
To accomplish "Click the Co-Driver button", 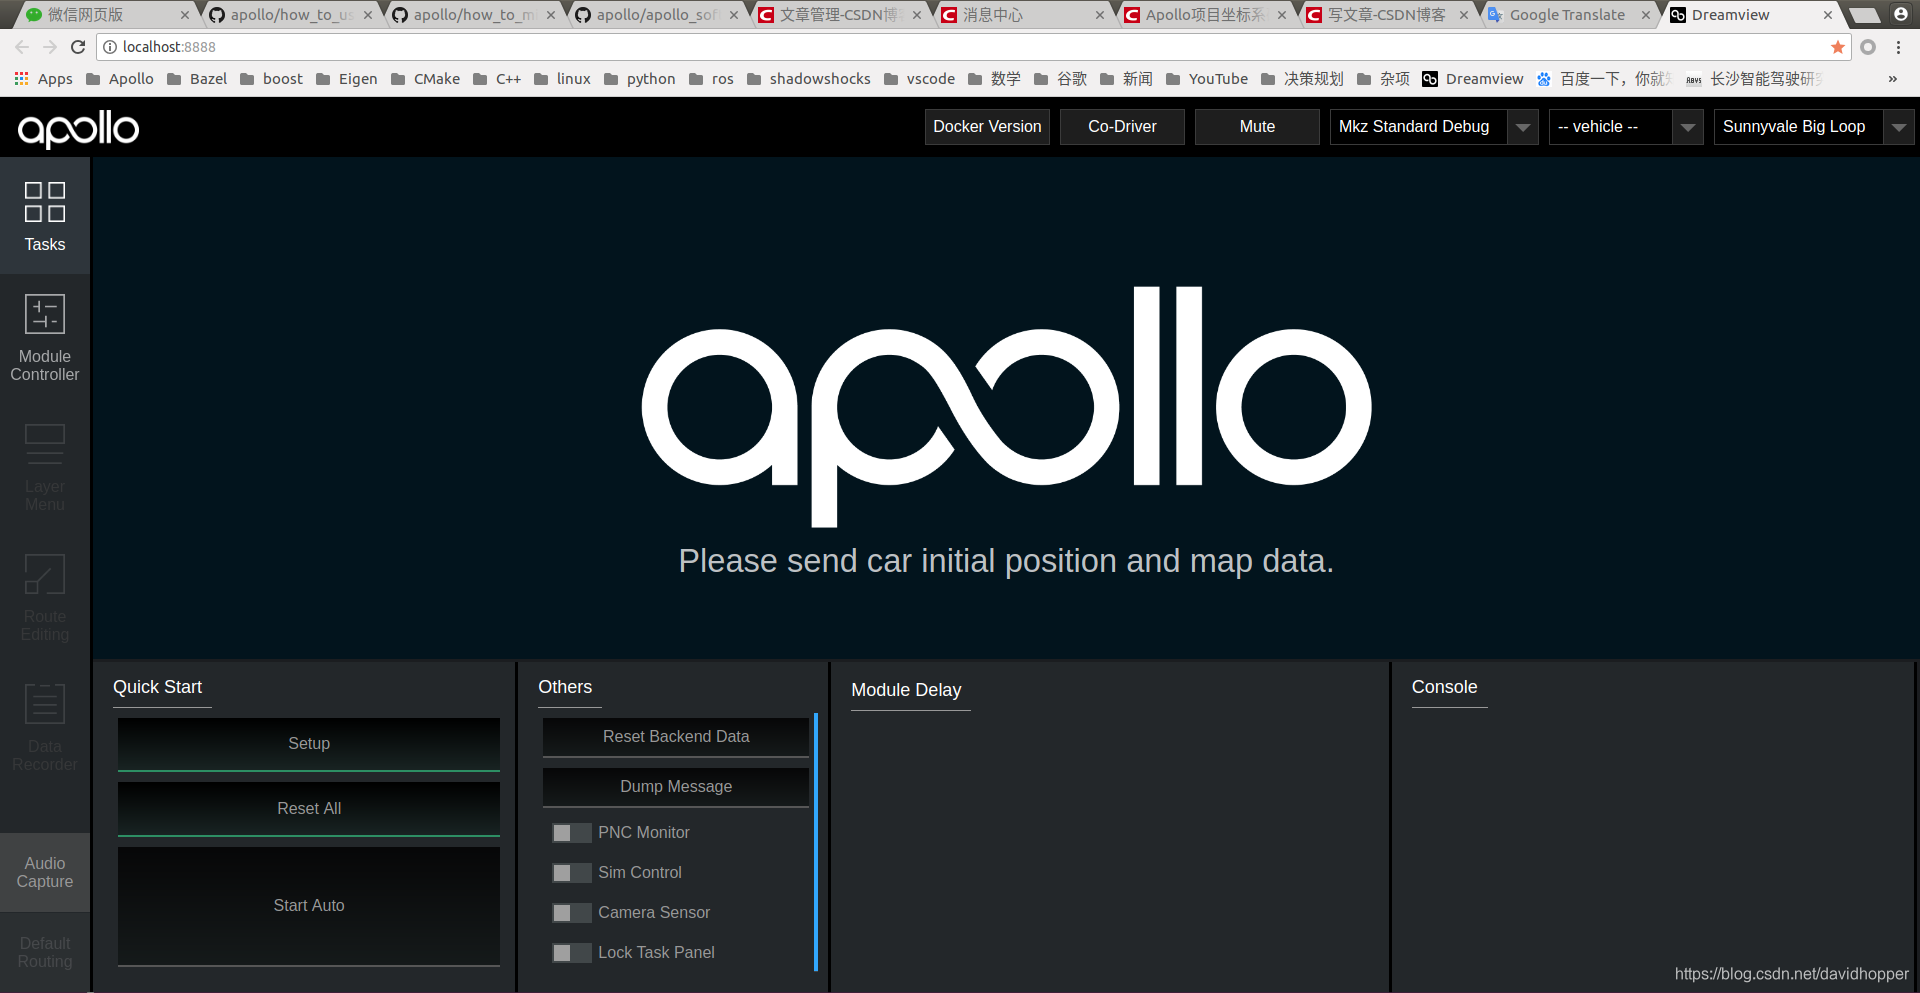I will [x=1122, y=127].
